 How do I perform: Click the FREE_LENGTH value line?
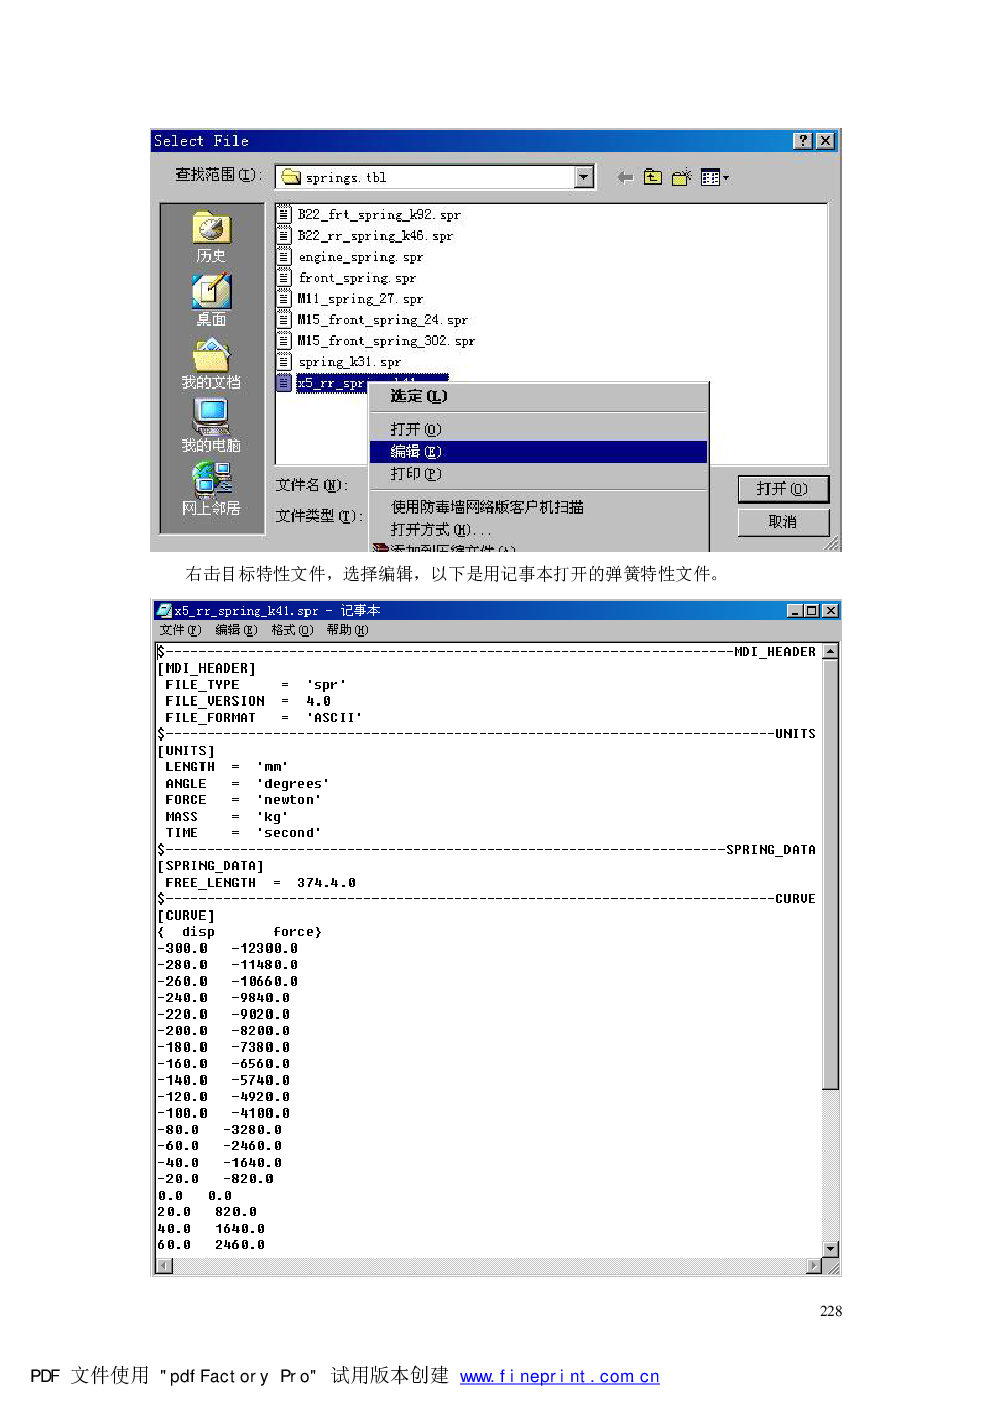click(x=260, y=883)
